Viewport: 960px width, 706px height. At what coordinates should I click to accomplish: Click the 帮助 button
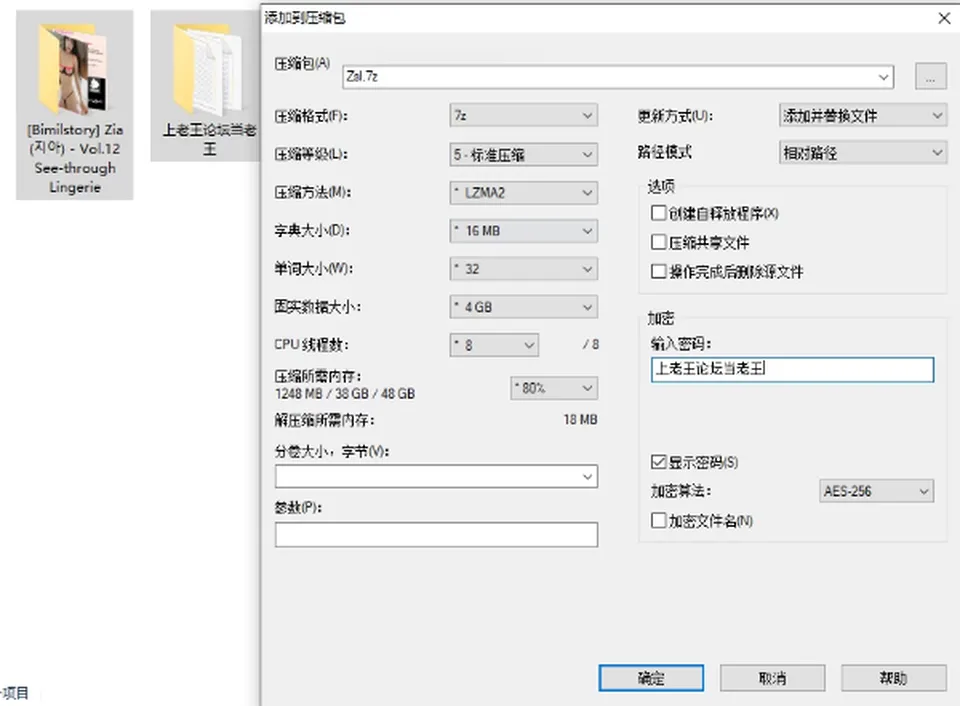pyautogui.click(x=893, y=678)
